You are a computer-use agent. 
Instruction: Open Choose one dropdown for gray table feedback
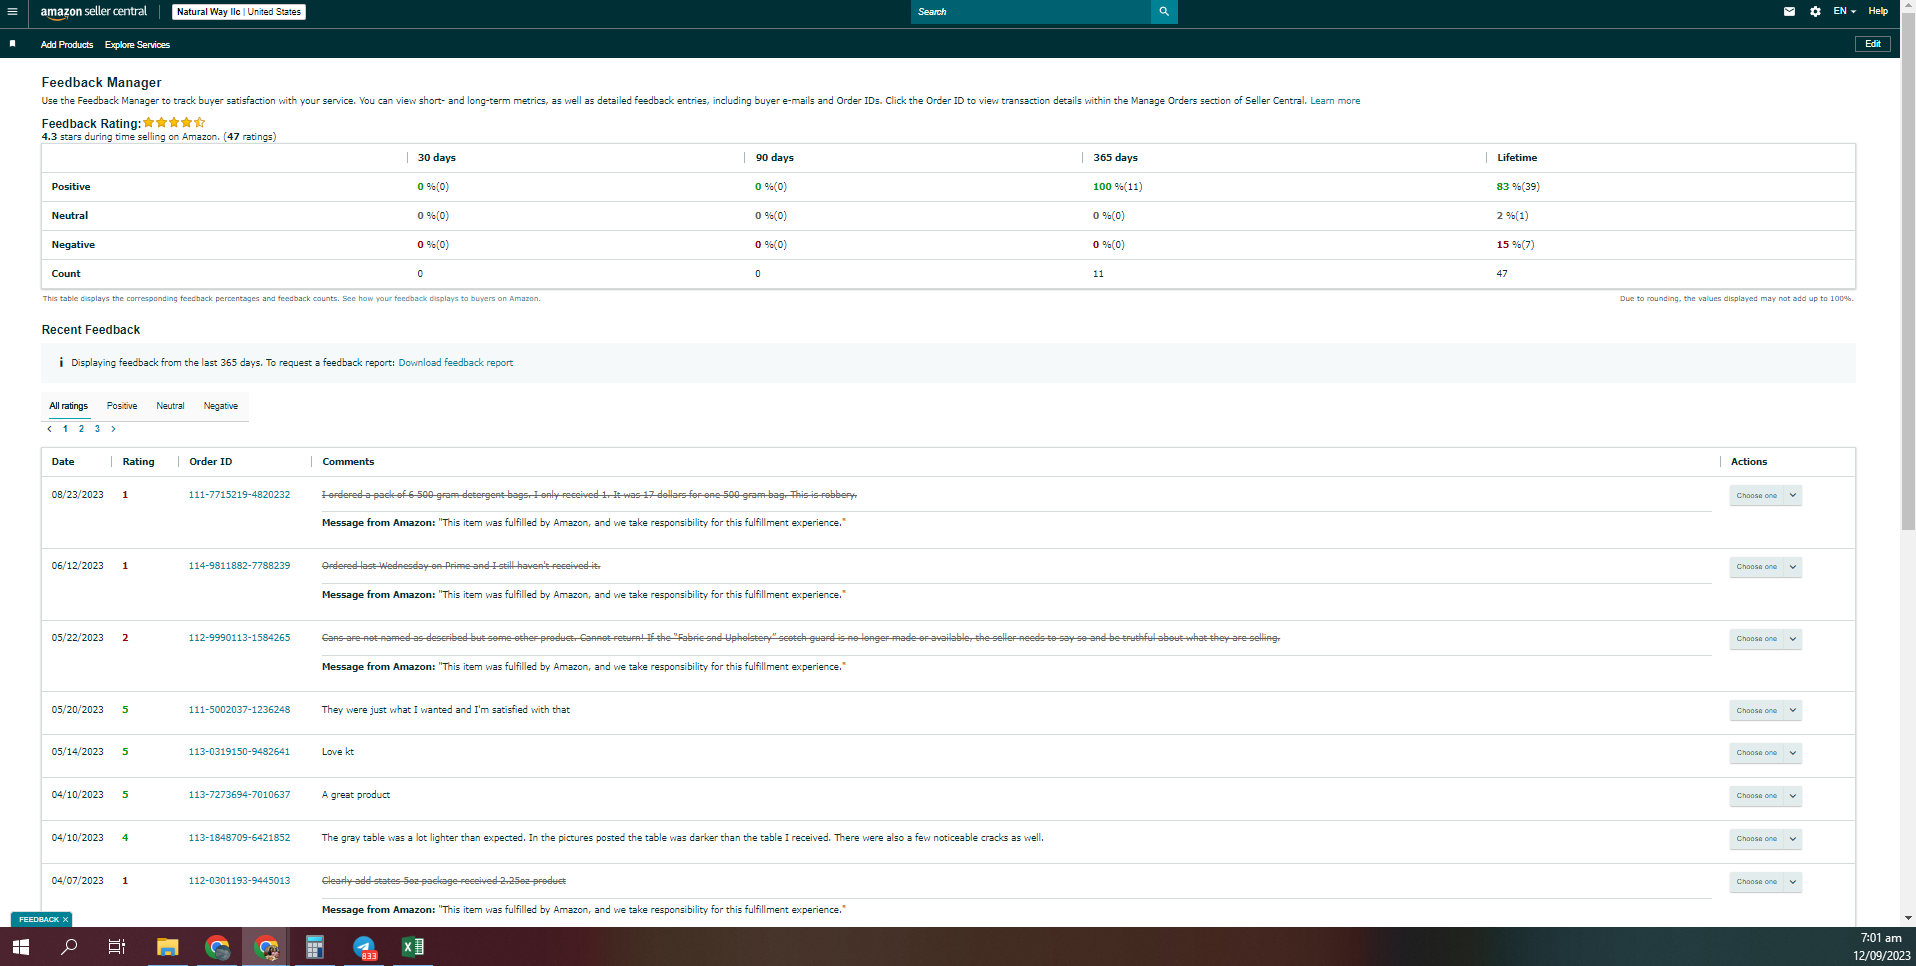click(x=1765, y=839)
